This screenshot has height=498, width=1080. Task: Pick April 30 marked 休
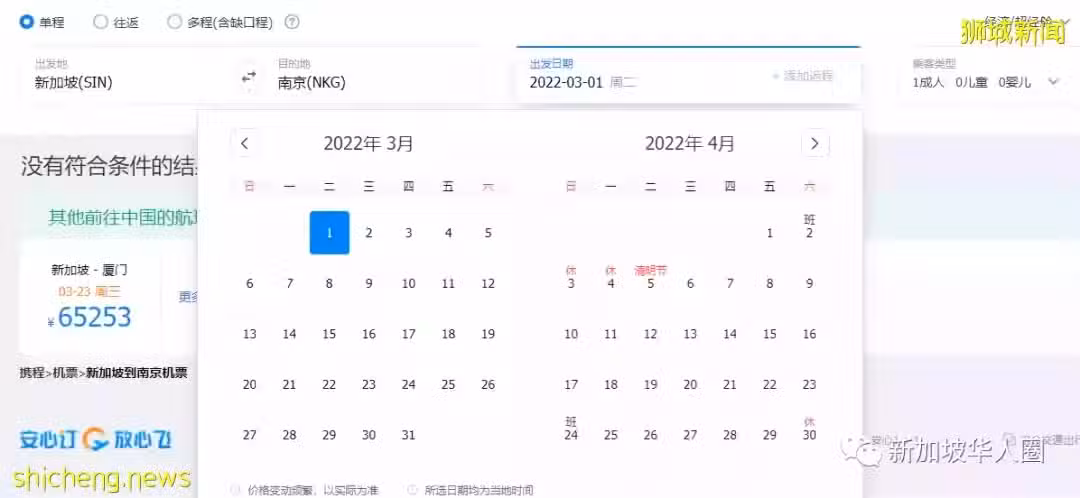(809, 430)
